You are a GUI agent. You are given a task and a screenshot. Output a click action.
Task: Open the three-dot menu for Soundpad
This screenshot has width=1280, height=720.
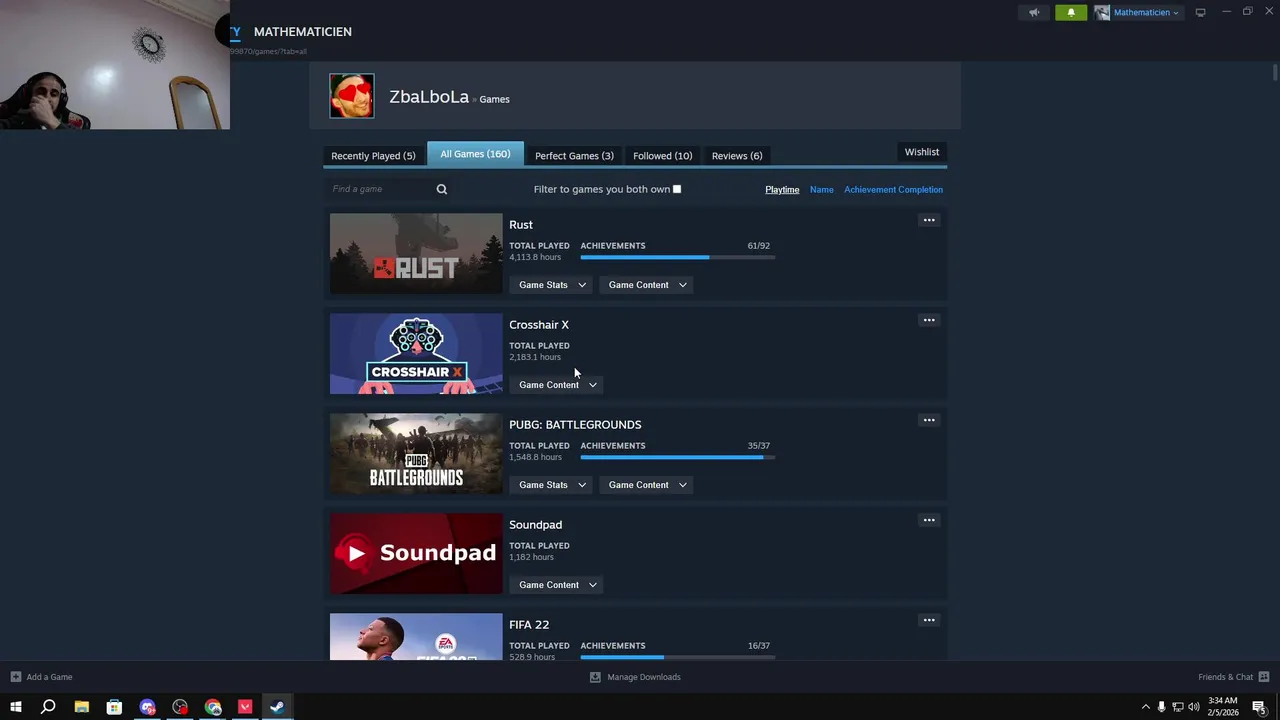[x=929, y=520]
